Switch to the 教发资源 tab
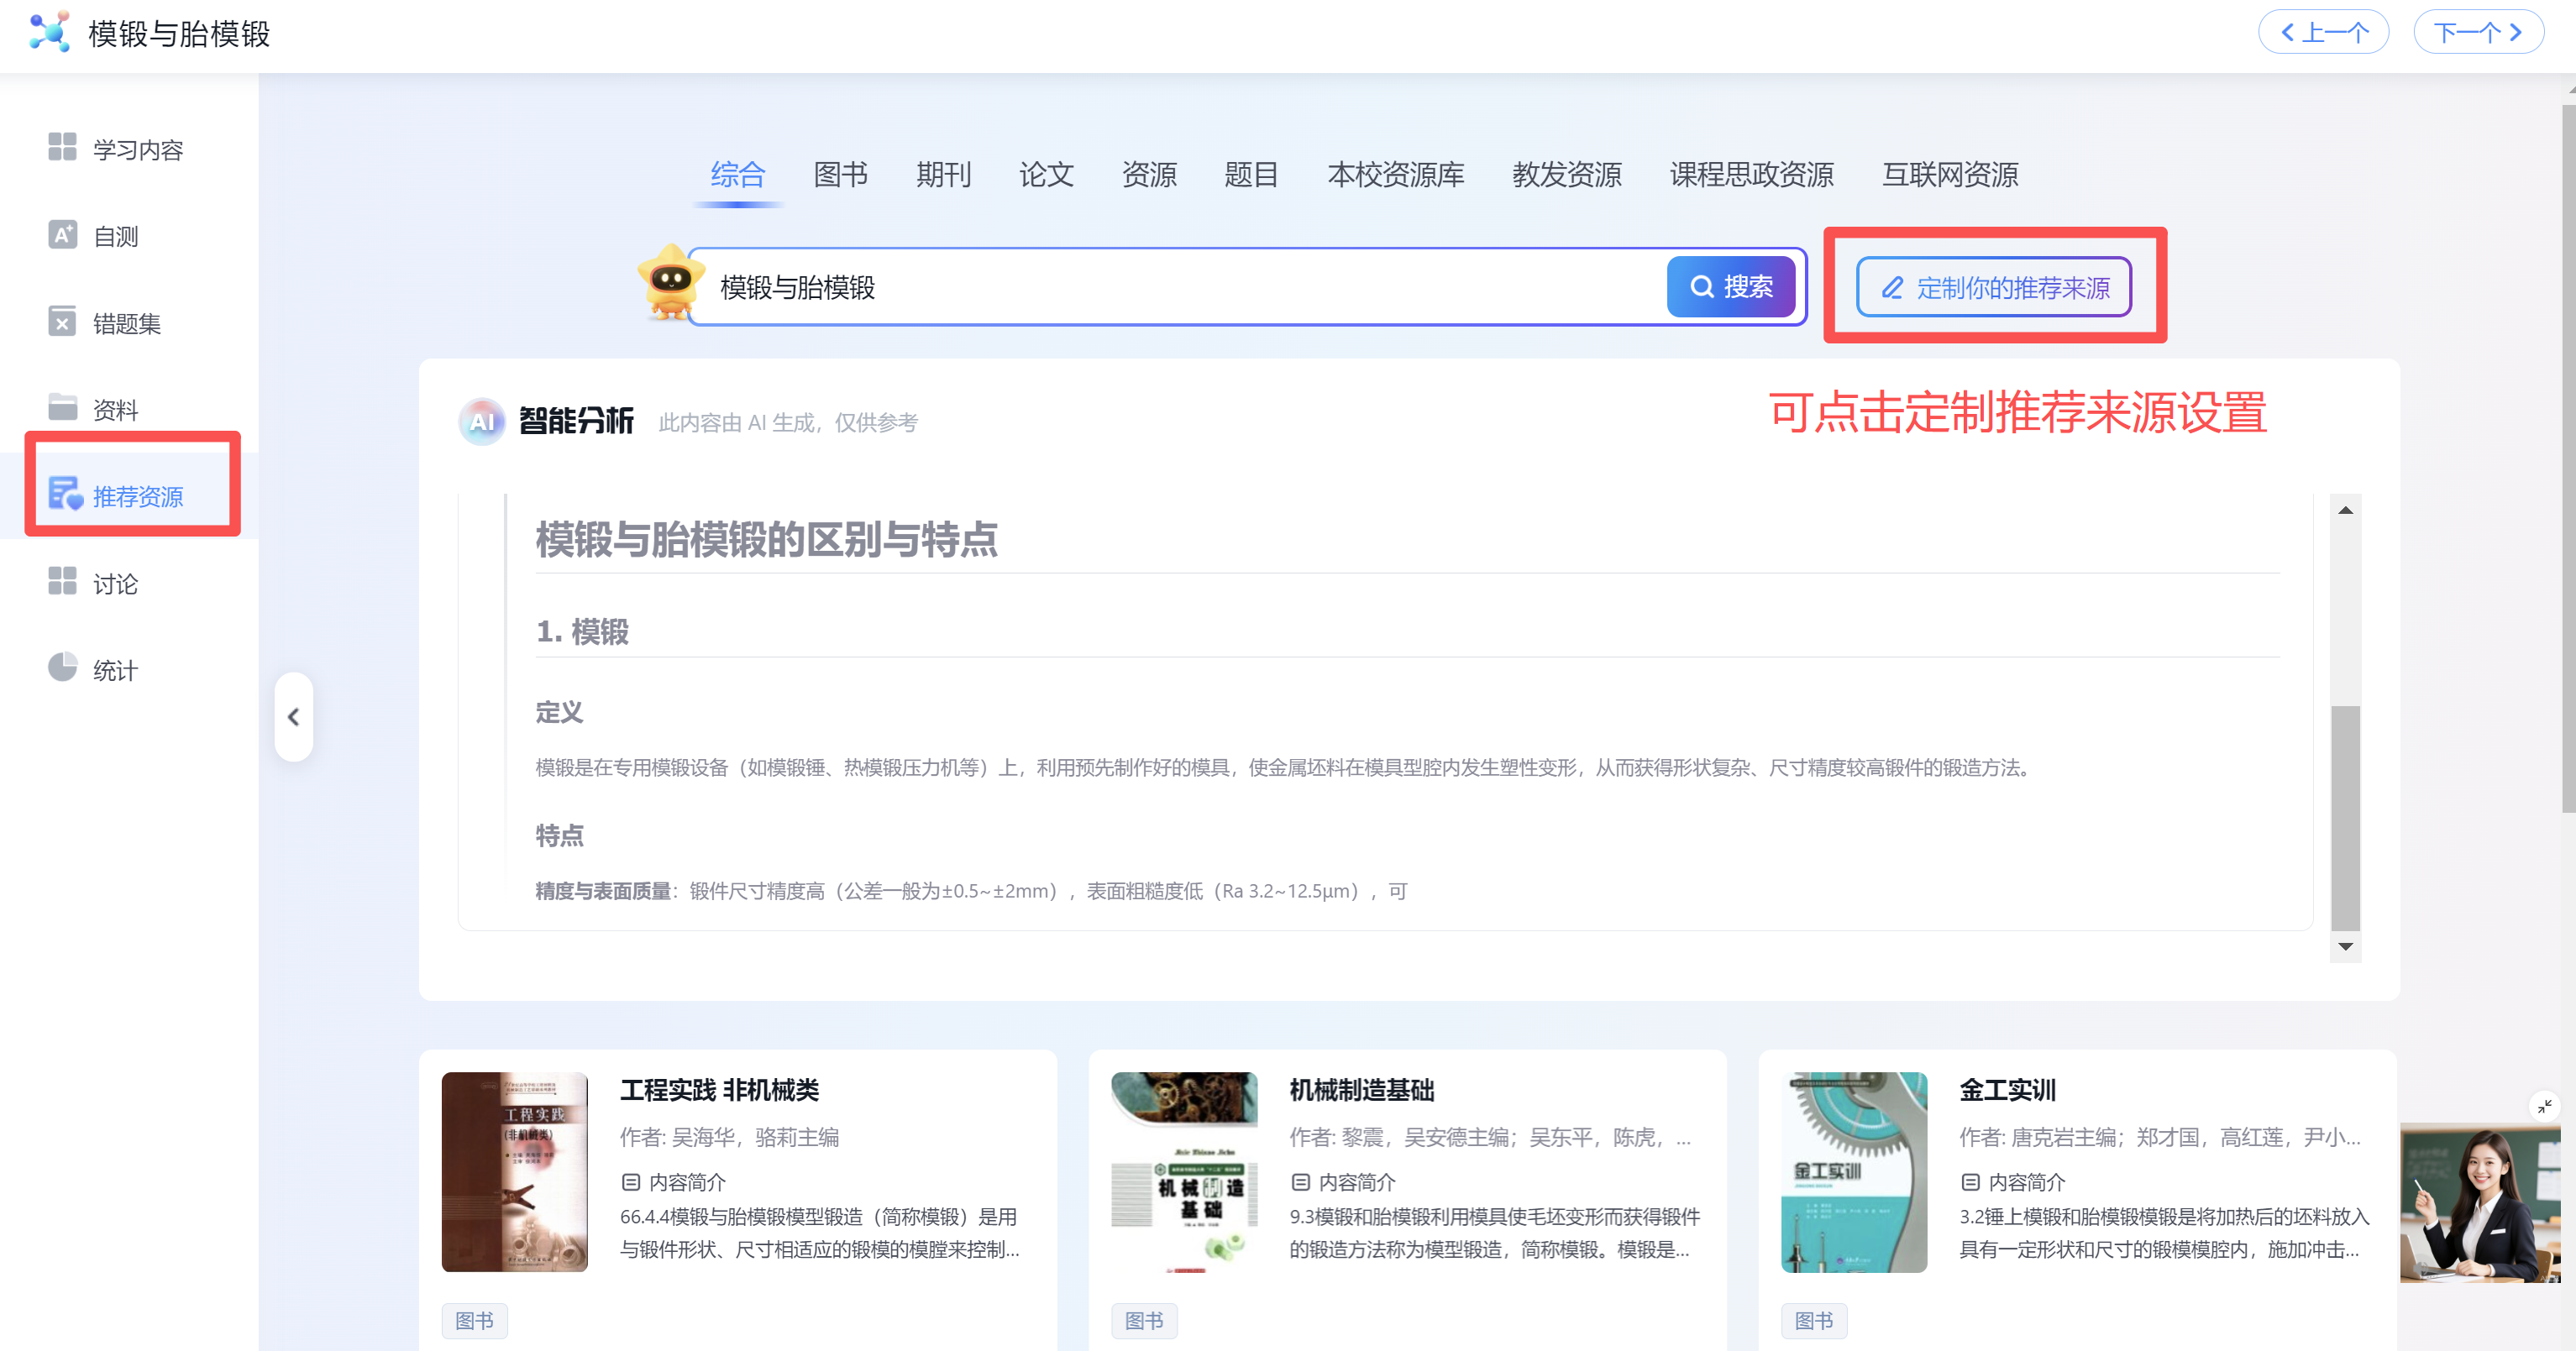Viewport: 2576px width, 1351px height. 1567,175
